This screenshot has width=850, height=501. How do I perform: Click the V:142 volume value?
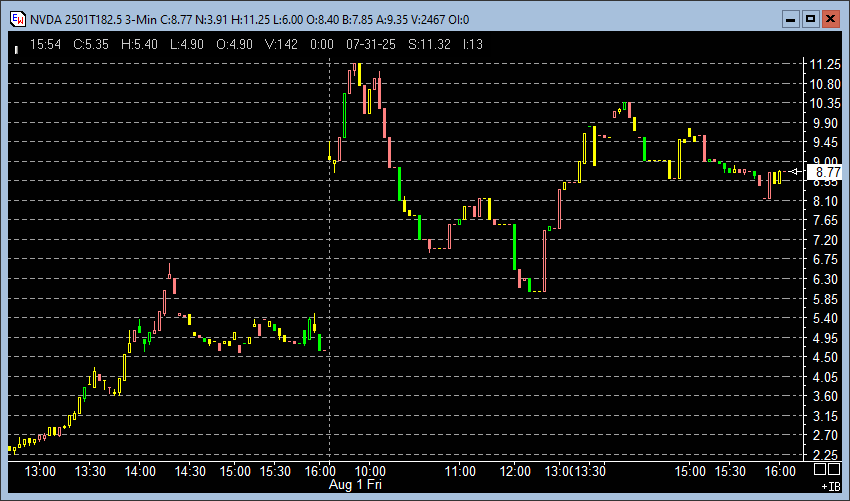(281, 44)
